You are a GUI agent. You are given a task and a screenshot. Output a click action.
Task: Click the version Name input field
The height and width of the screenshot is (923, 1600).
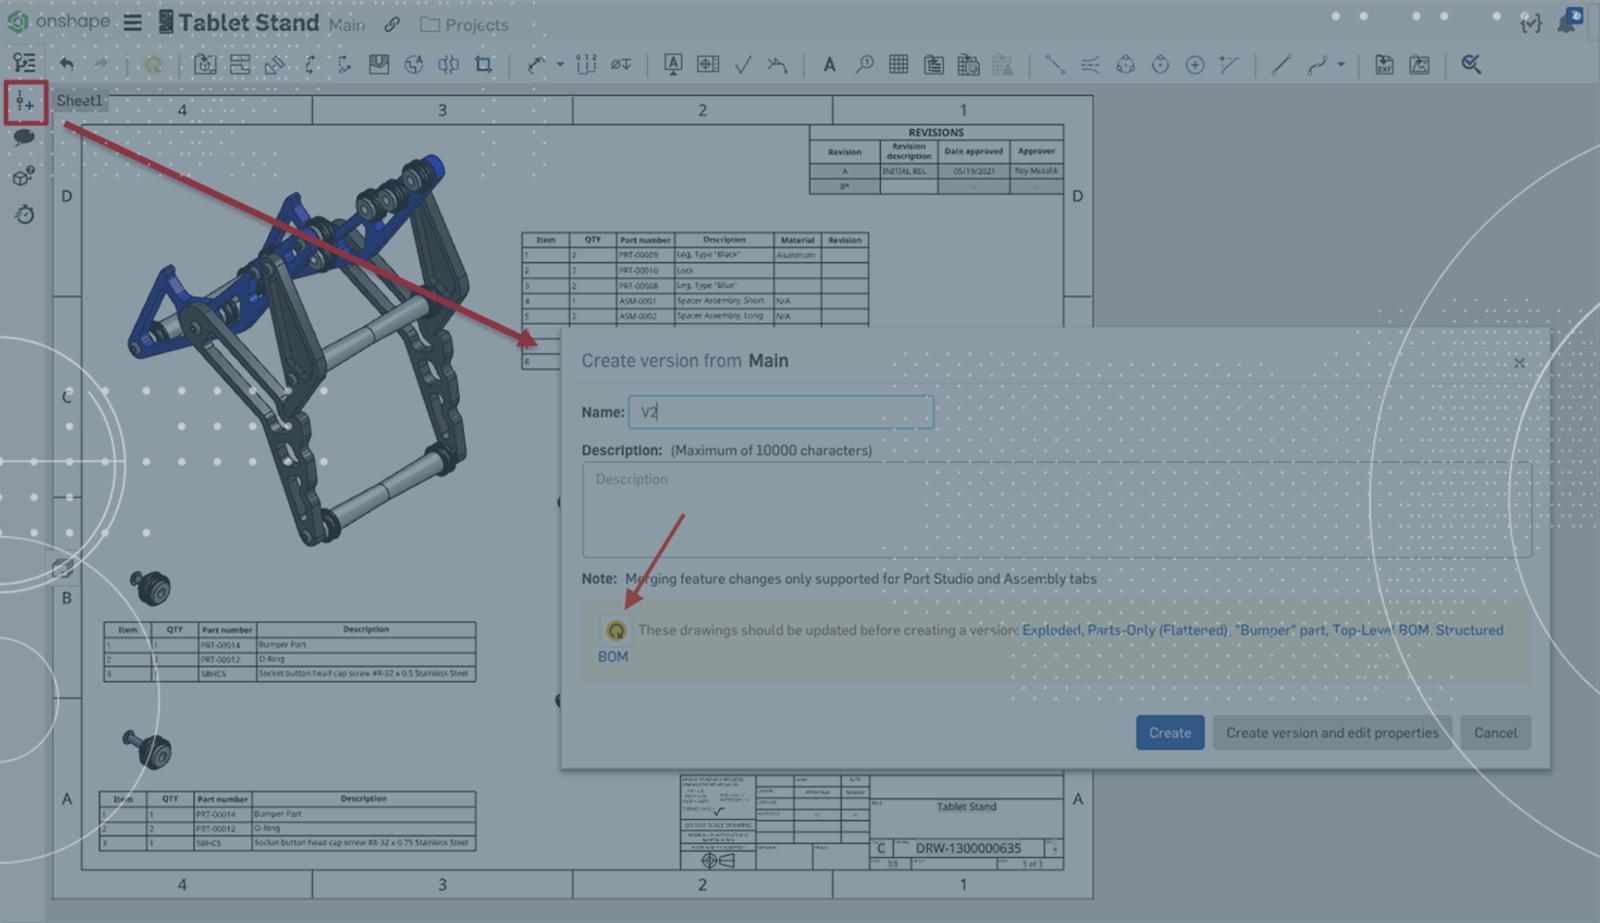780,412
